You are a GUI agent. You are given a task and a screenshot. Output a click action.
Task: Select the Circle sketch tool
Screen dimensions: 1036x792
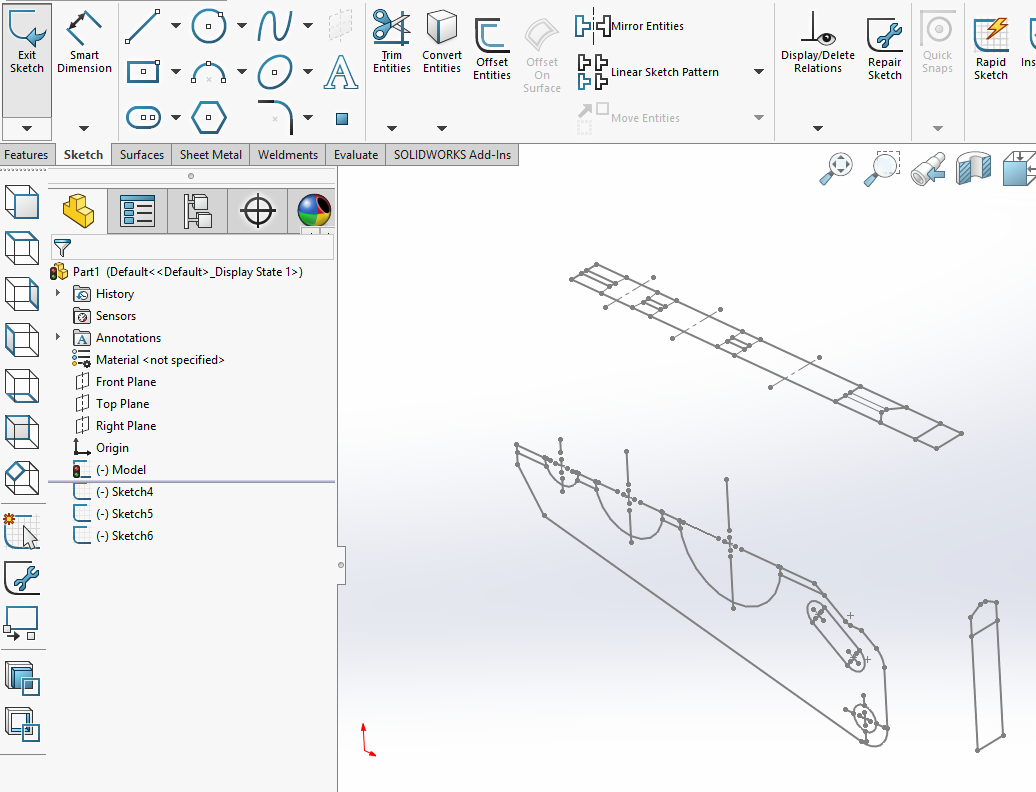click(209, 26)
